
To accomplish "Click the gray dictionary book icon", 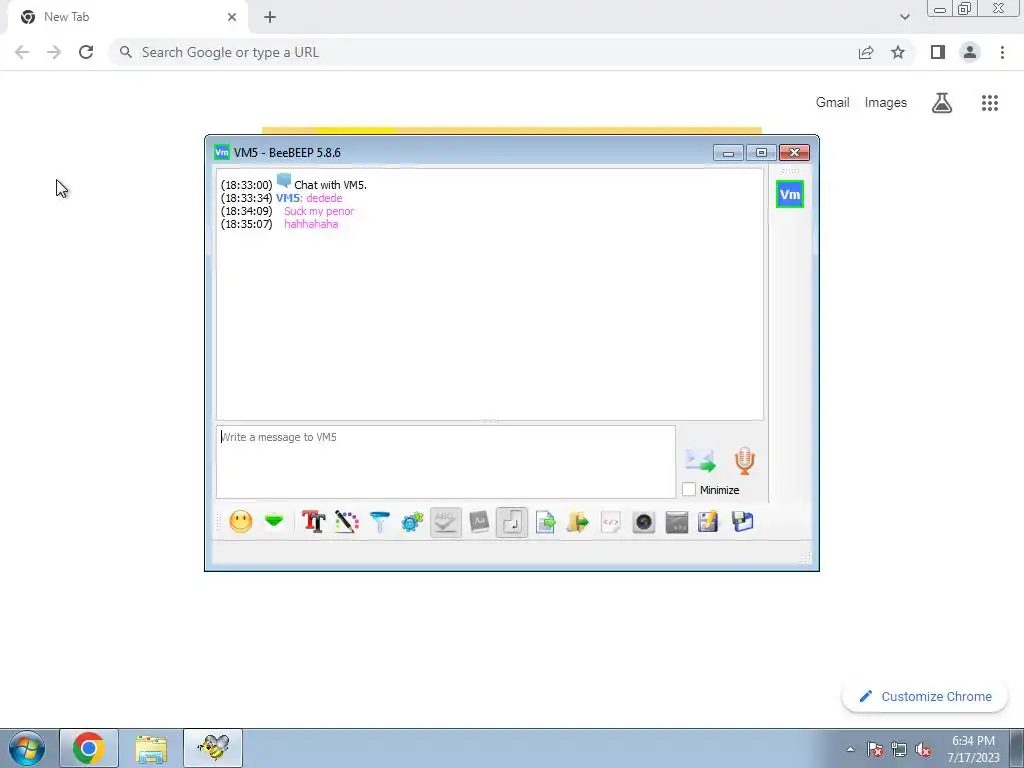I will pyautogui.click(x=479, y=522).
